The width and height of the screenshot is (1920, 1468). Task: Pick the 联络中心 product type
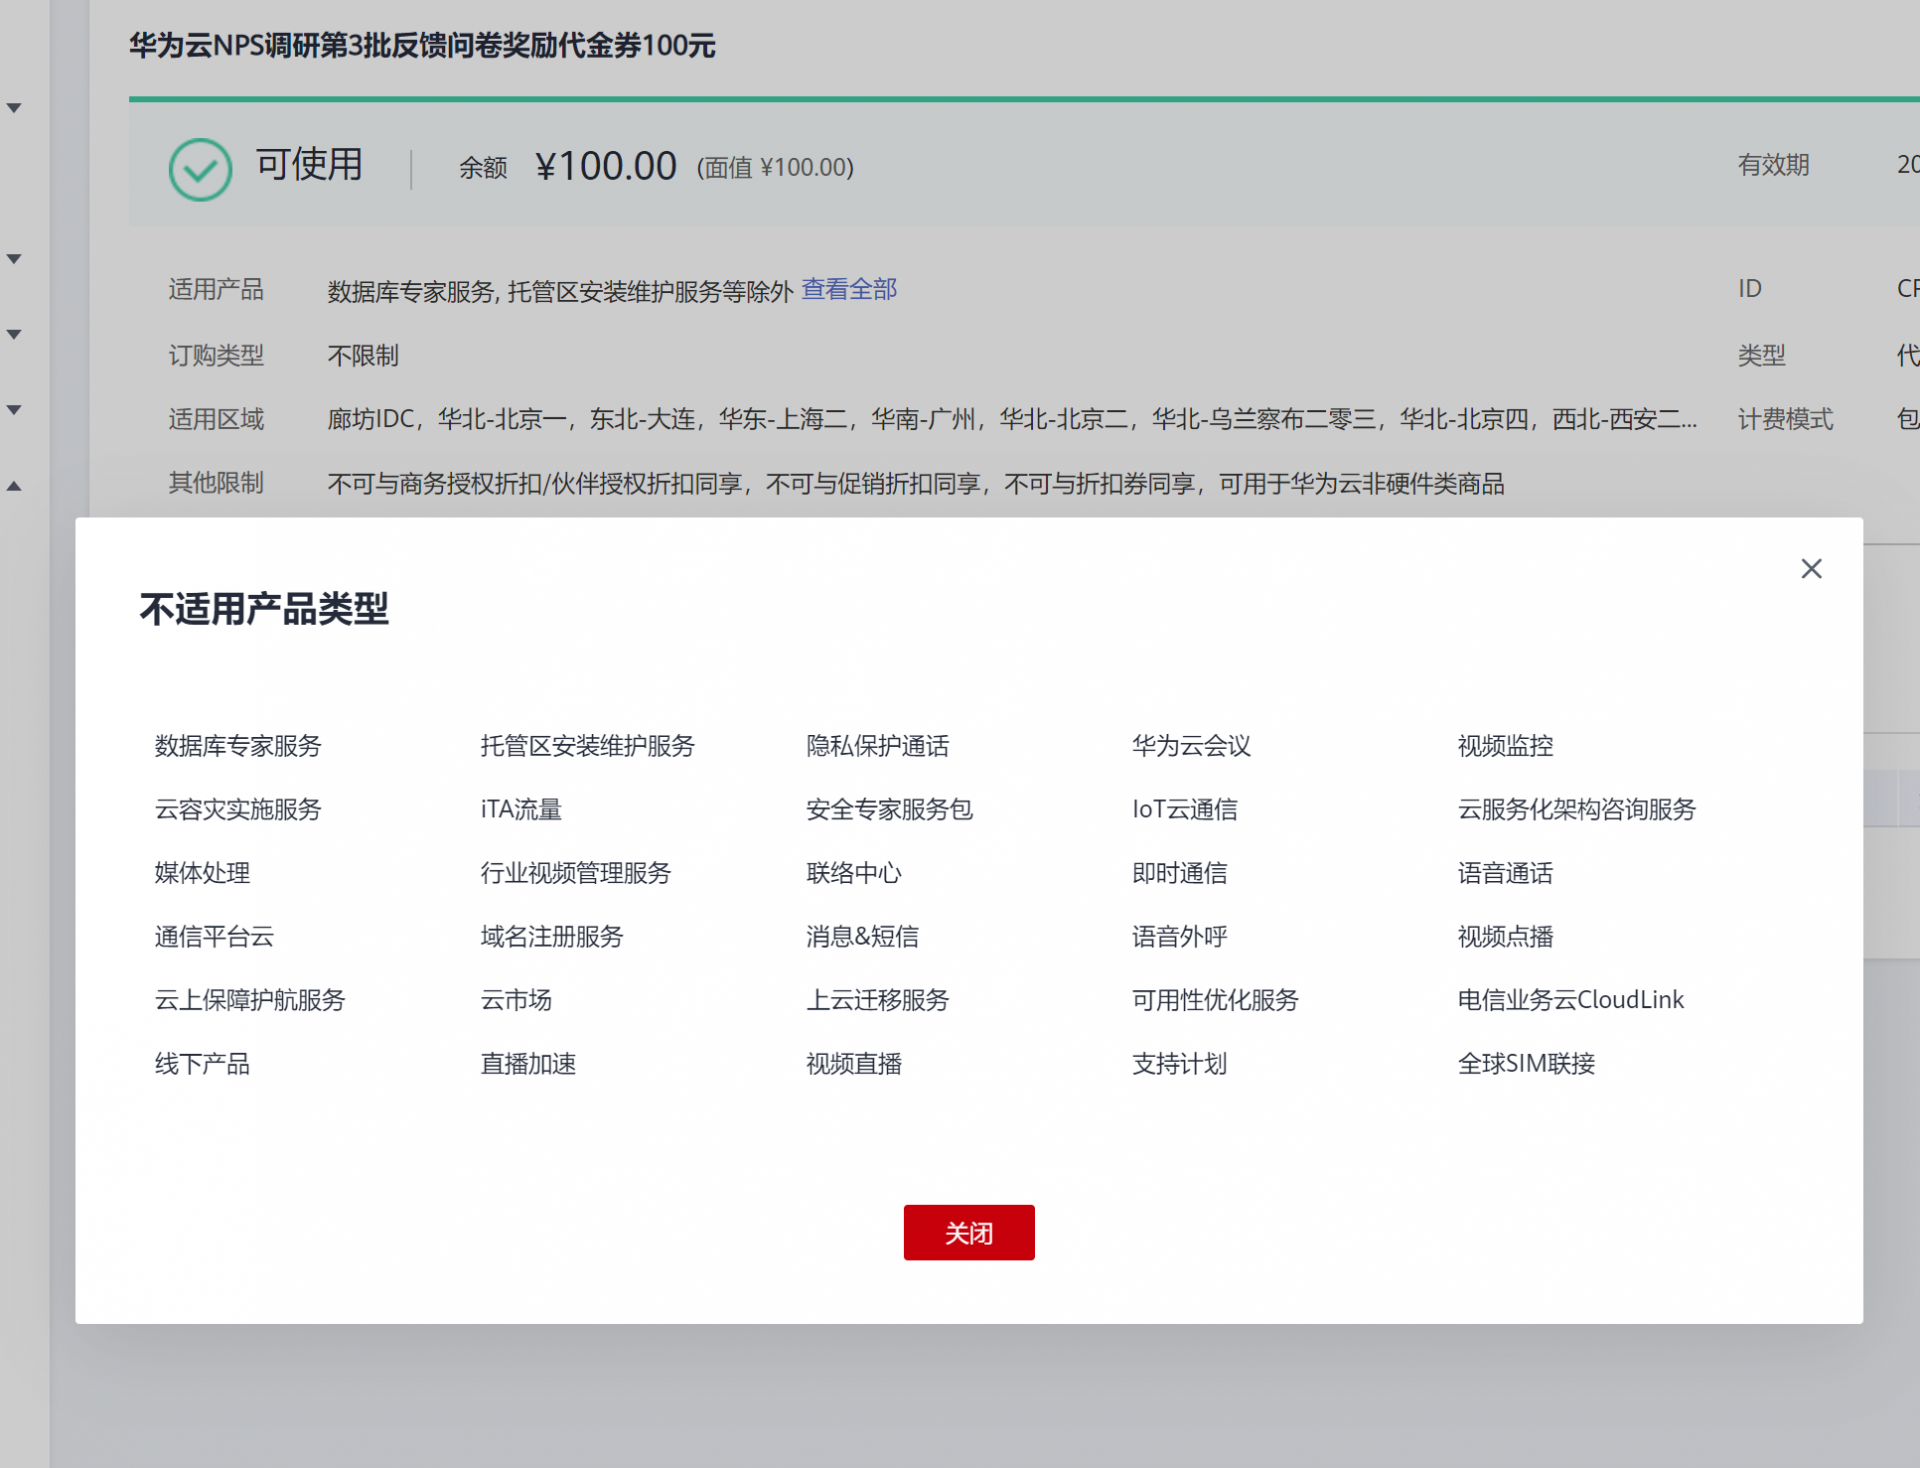(x=854, y=873)
